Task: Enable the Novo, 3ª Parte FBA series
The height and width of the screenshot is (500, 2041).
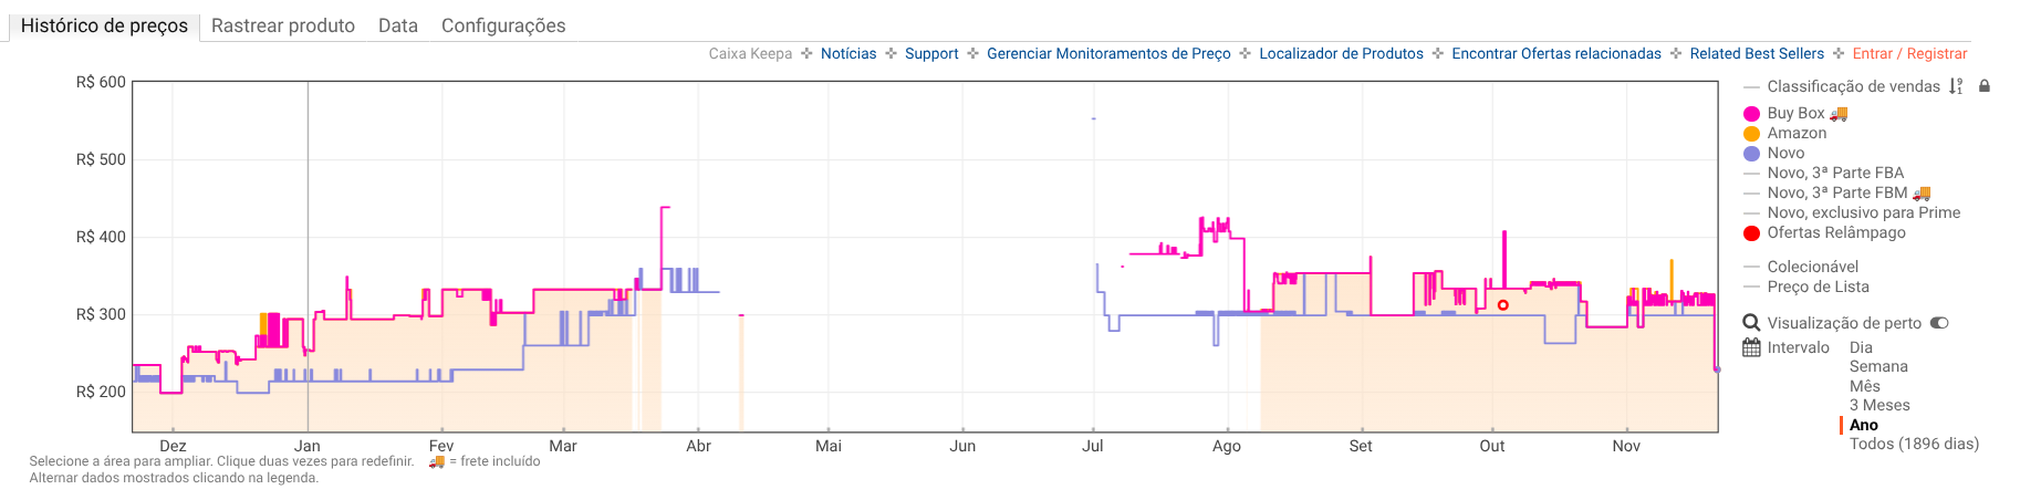Action: point(1835,173)
